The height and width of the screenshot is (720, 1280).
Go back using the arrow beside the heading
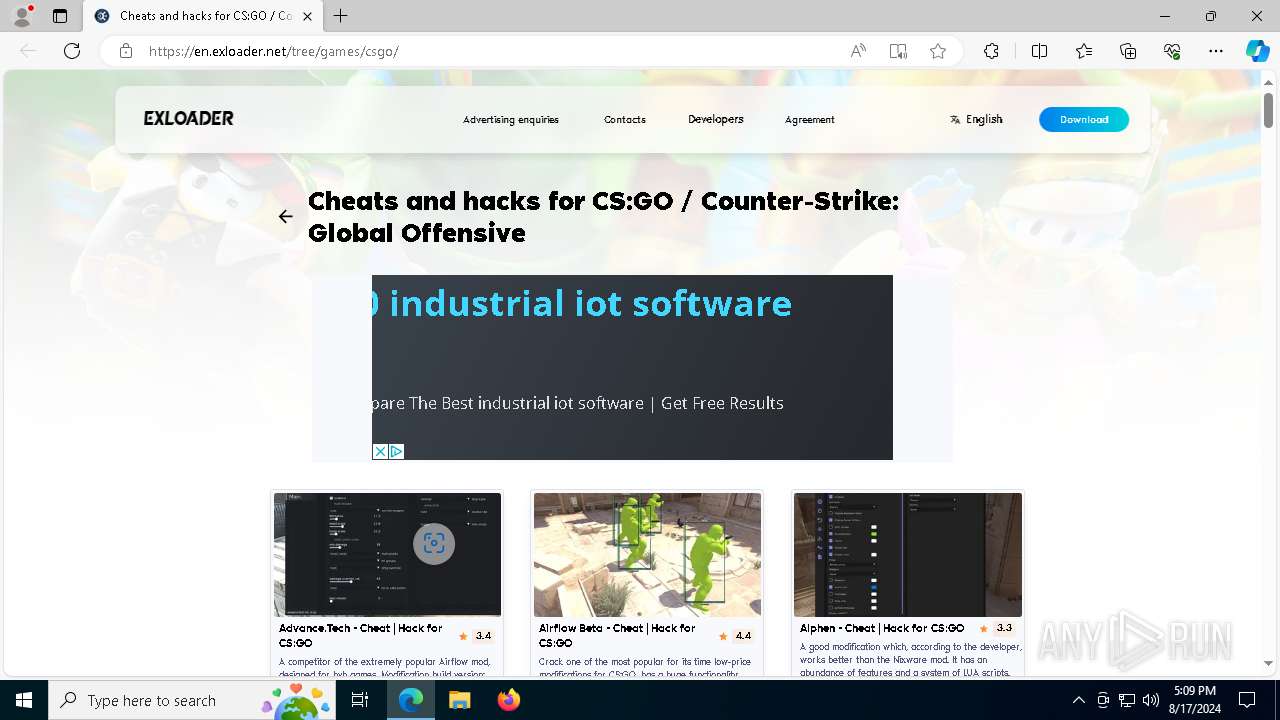(286, 216)
